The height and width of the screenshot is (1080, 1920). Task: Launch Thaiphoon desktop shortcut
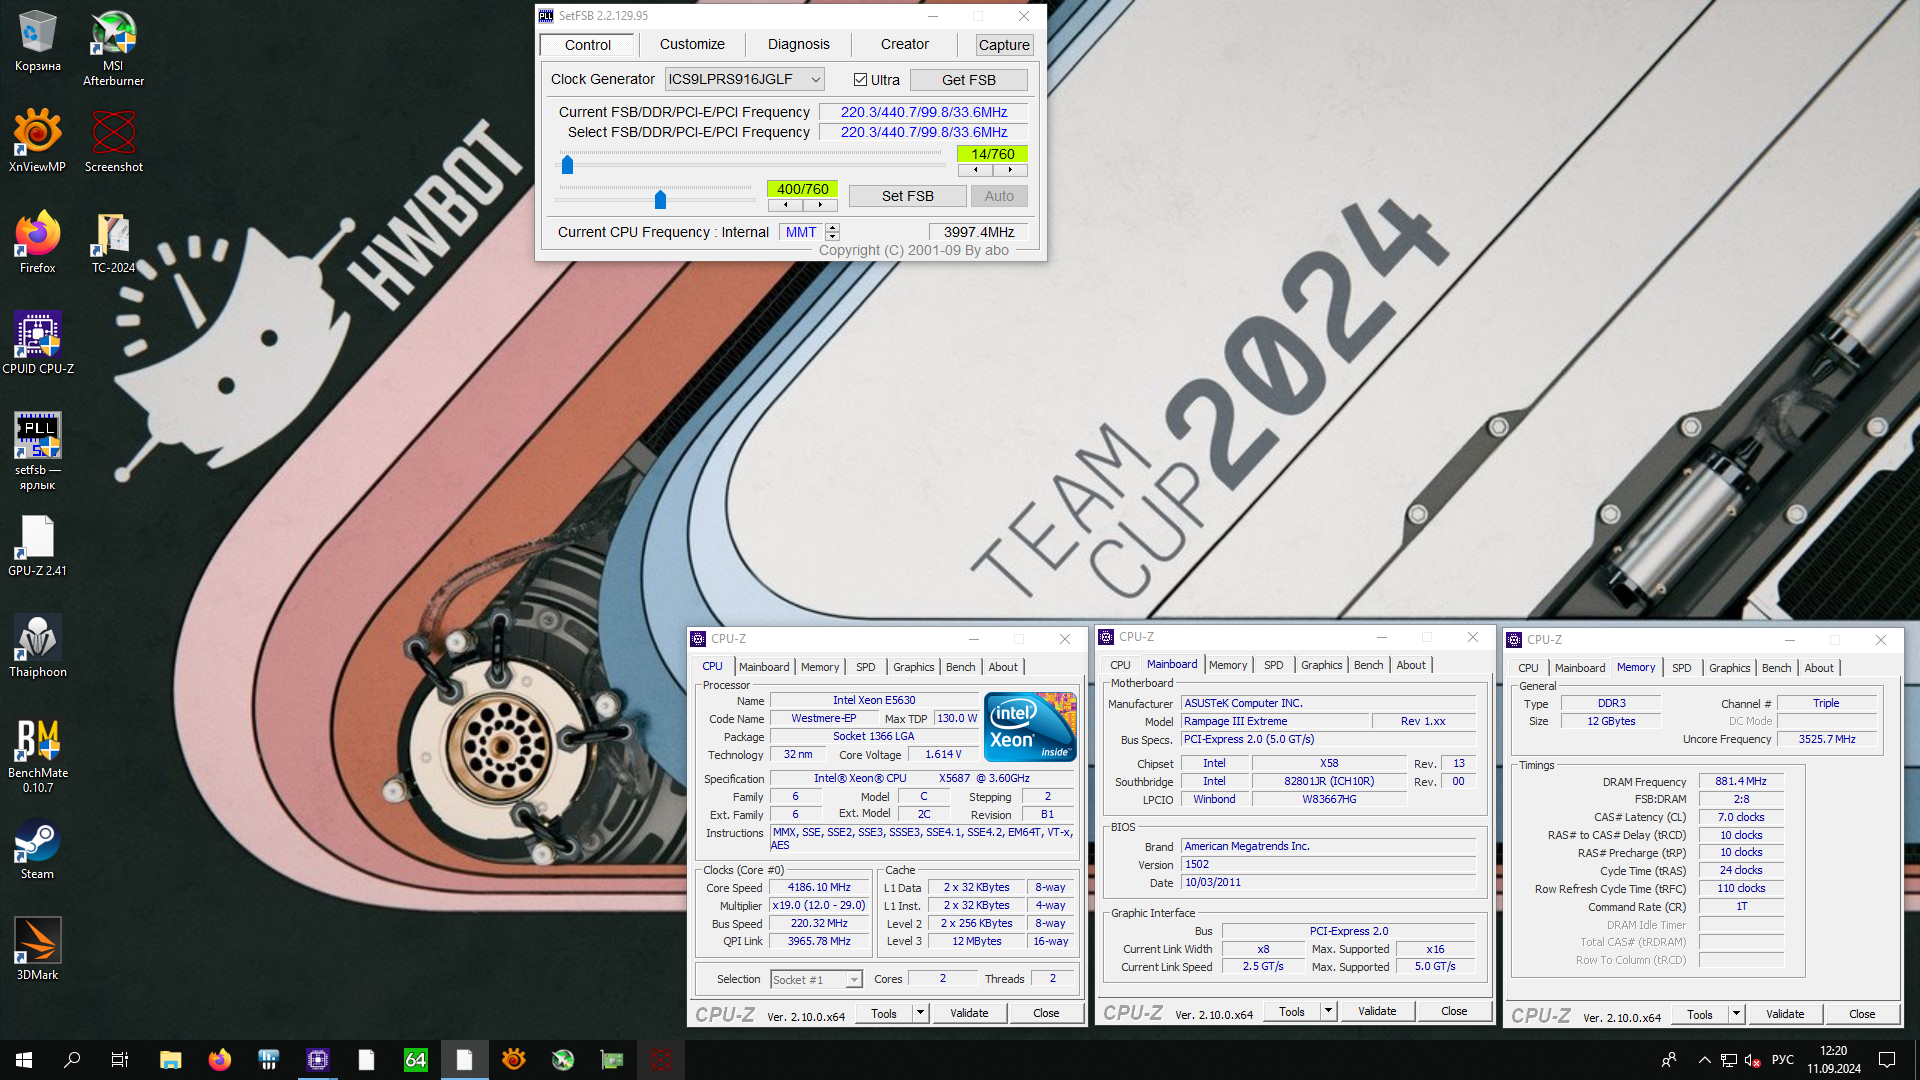[x=37, y=646]
